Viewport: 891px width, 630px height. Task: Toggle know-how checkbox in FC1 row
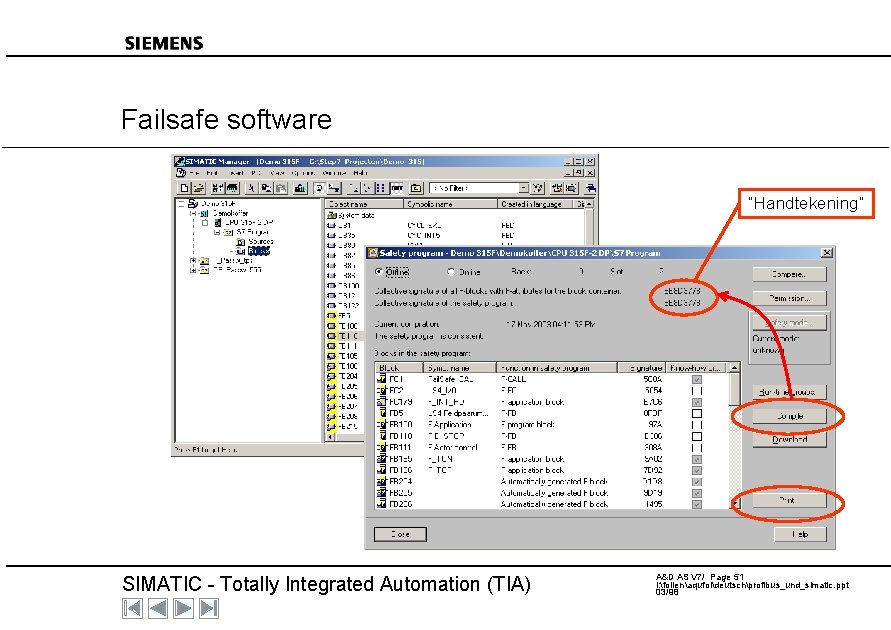697,379
